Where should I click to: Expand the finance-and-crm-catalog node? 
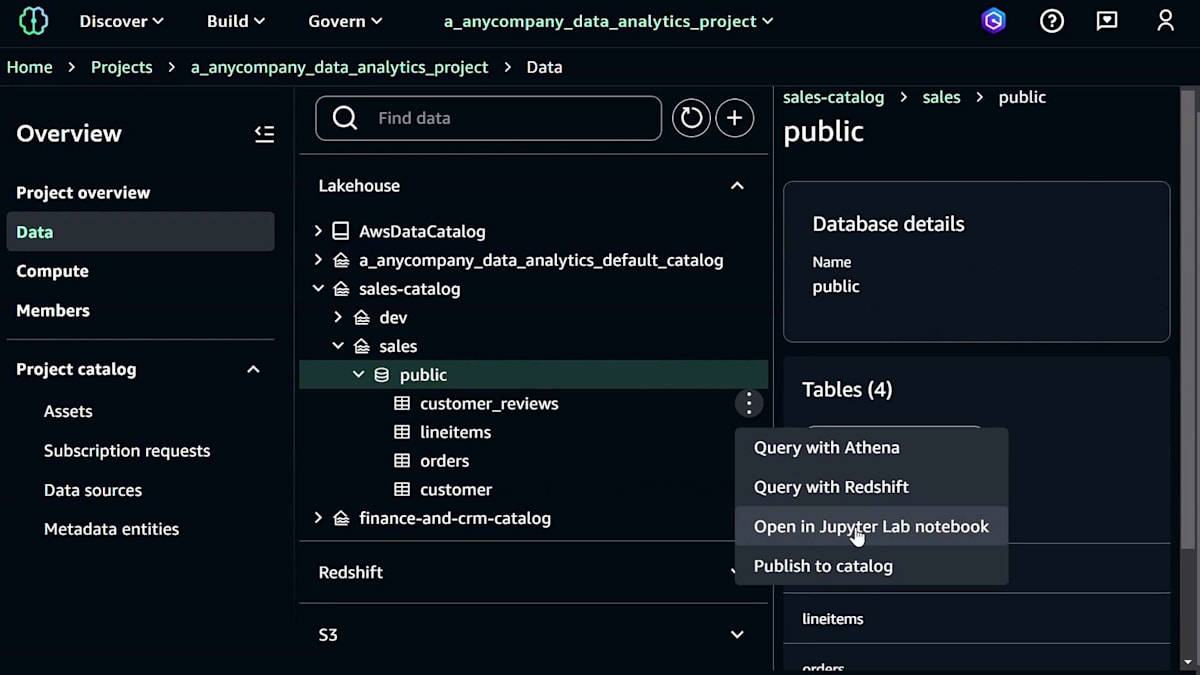tap(318, 518)
